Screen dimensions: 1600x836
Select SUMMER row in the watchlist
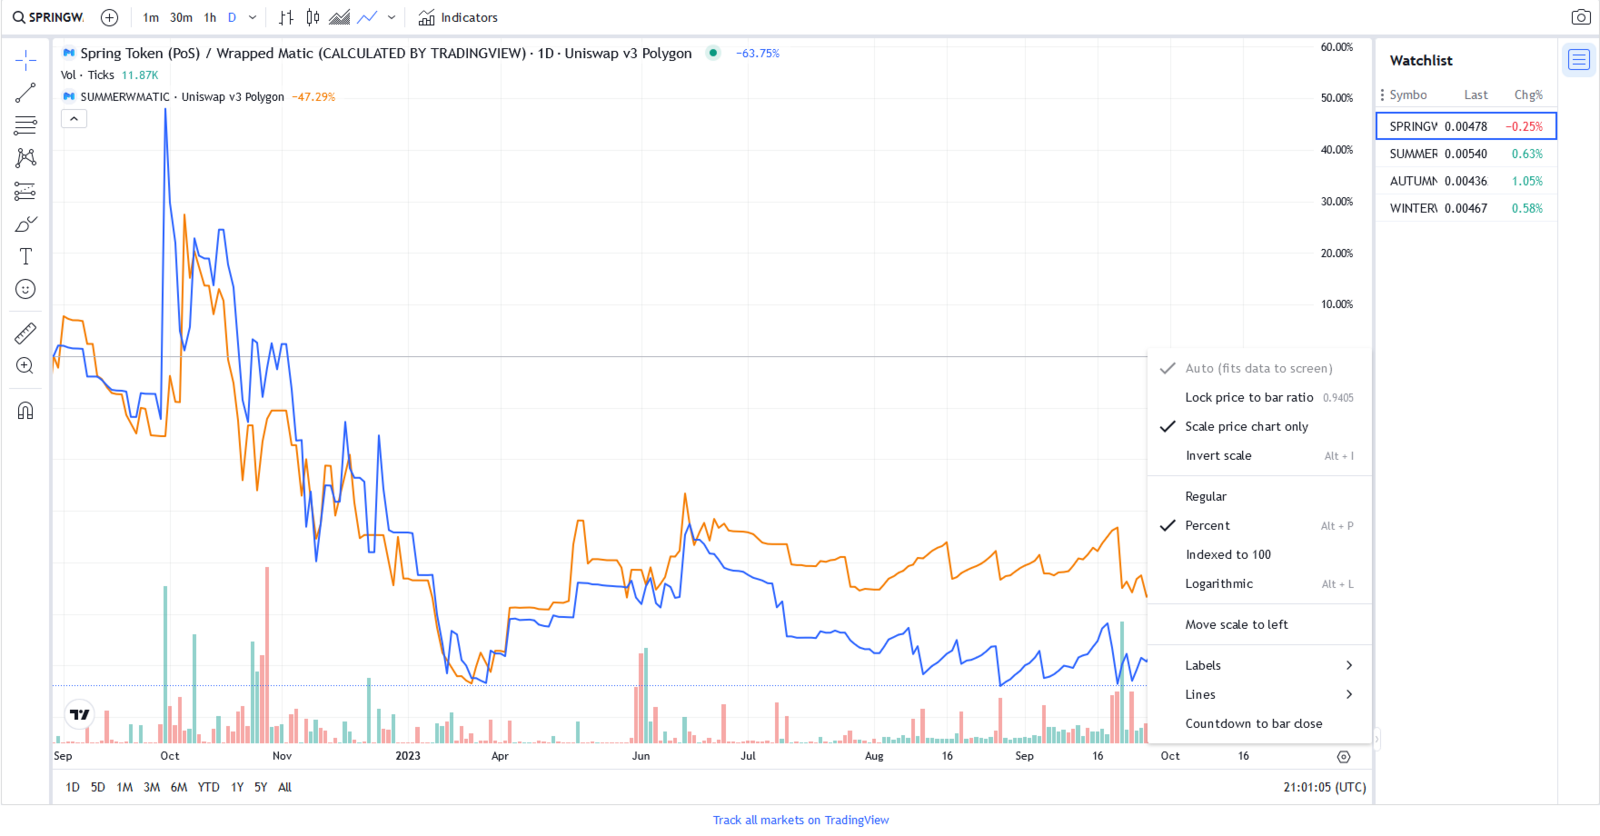tap(1465, 154)
